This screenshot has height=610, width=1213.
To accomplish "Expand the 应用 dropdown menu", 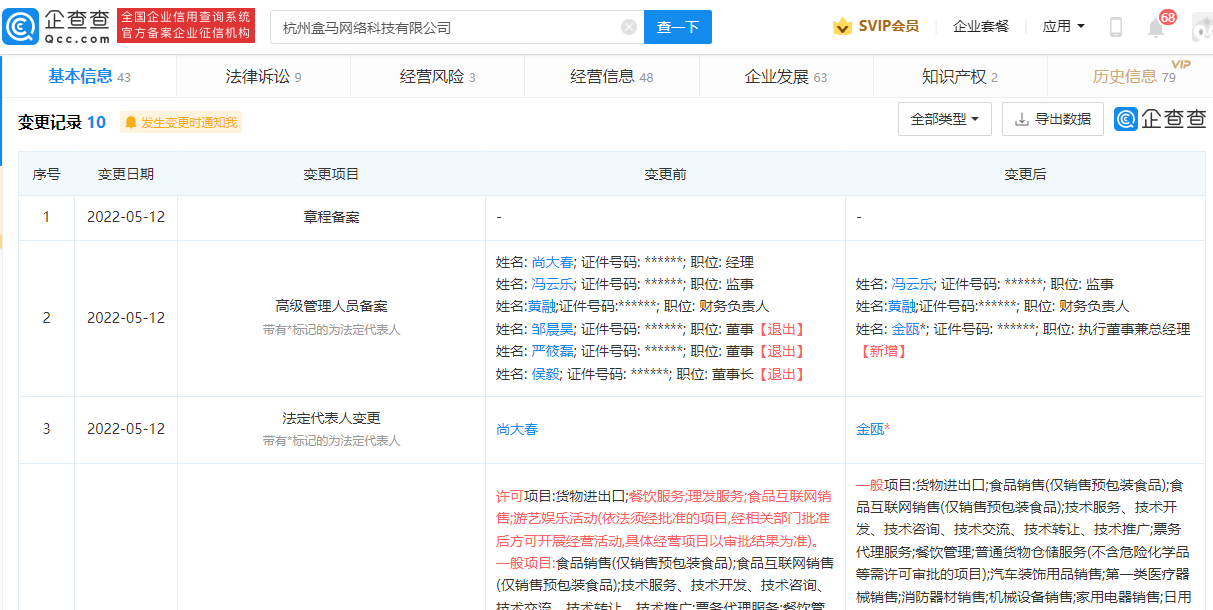I will [x=1064, y=27].
